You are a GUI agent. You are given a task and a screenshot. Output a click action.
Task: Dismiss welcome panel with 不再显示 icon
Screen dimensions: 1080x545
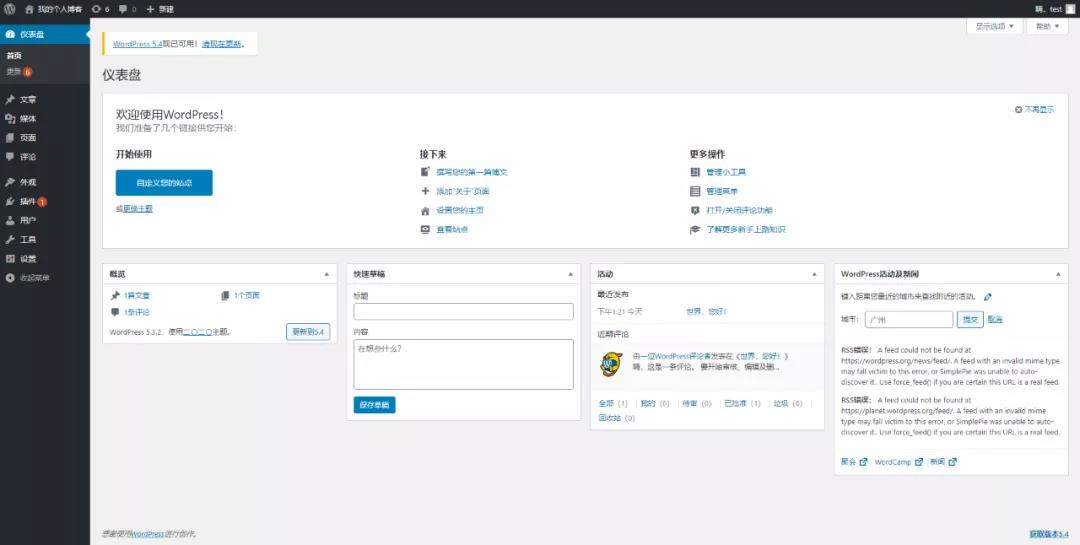[x=1018, y=110]
